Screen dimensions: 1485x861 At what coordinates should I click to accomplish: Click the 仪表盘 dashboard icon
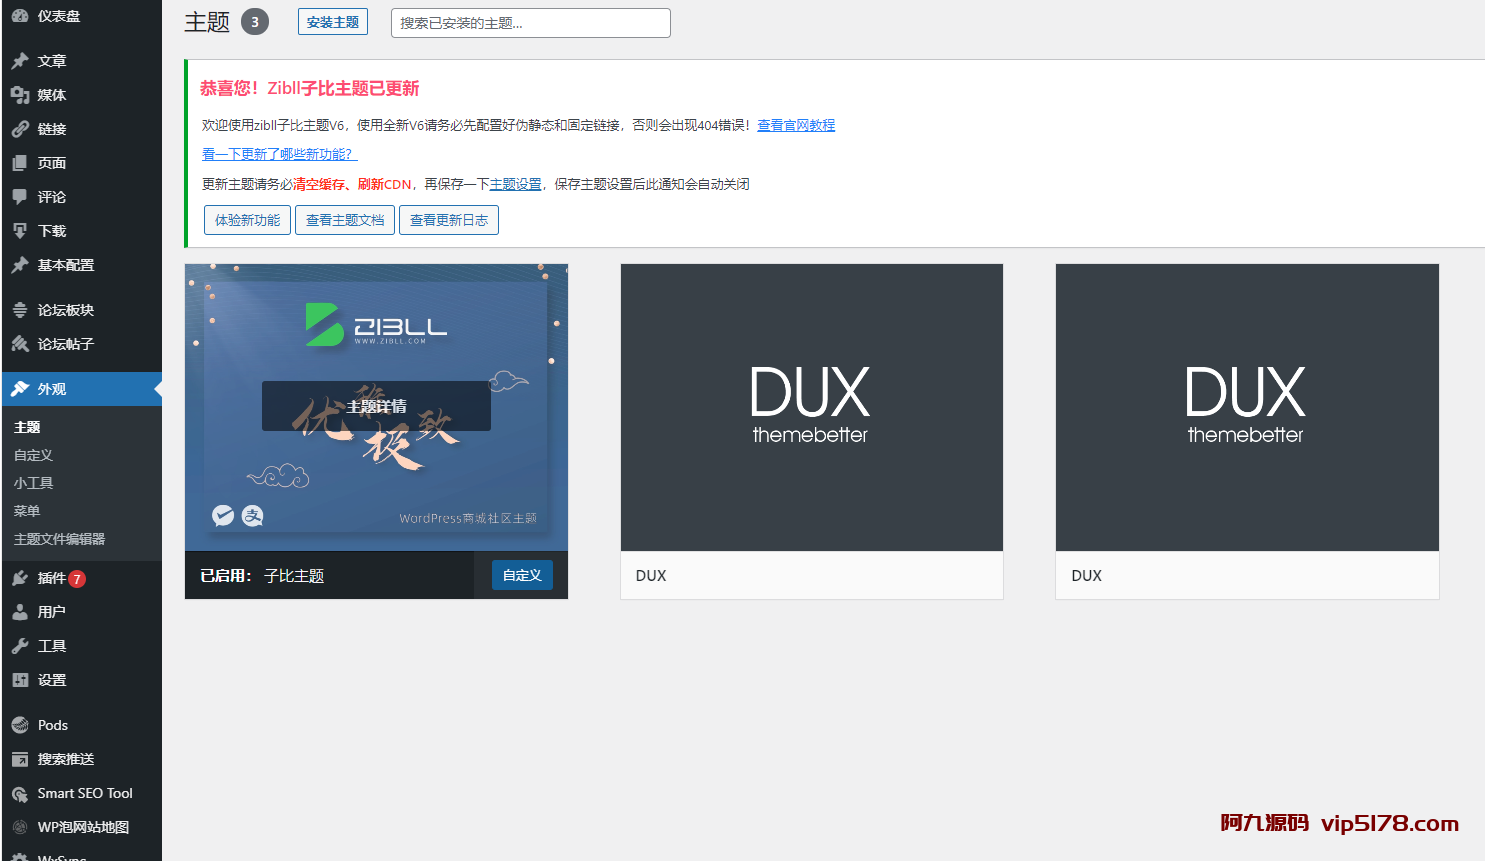point(20,16)
